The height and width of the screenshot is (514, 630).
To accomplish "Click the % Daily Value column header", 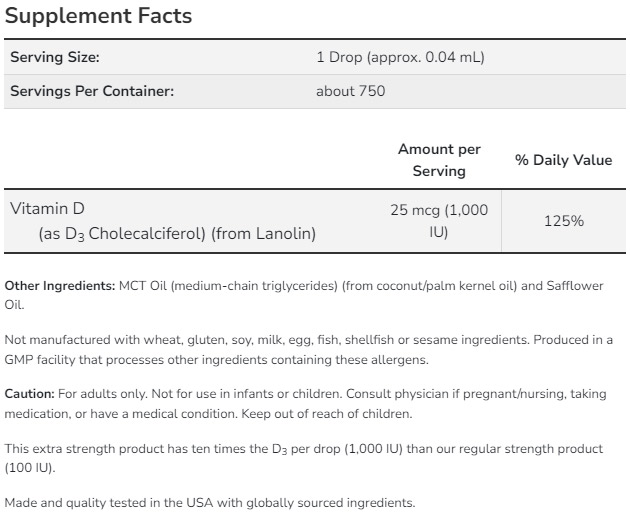I will (563, 160).
